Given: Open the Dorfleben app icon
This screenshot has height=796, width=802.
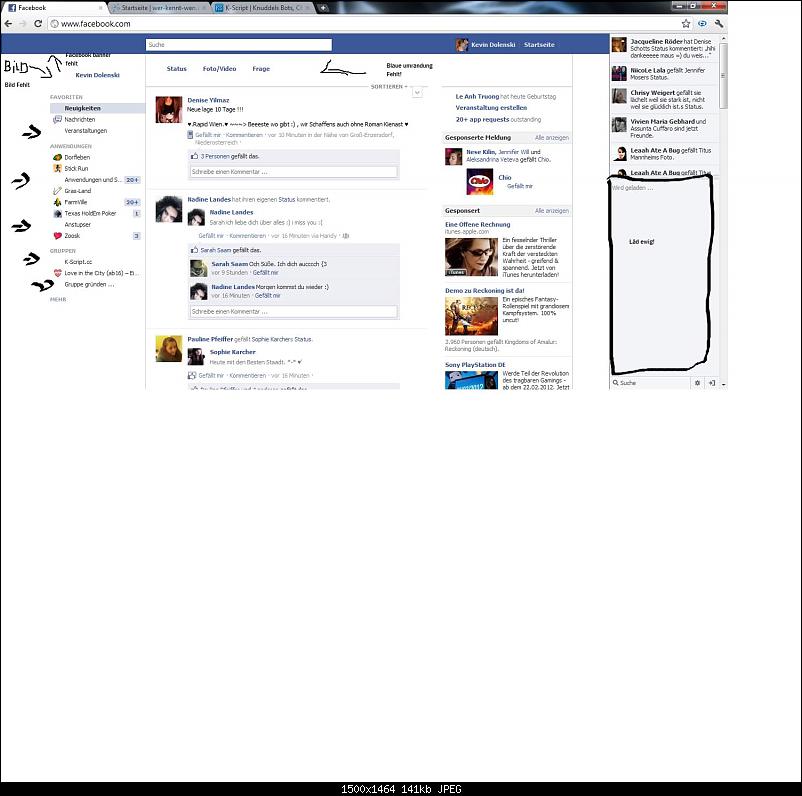Looking at the screenshot, I should click(57, 157).
